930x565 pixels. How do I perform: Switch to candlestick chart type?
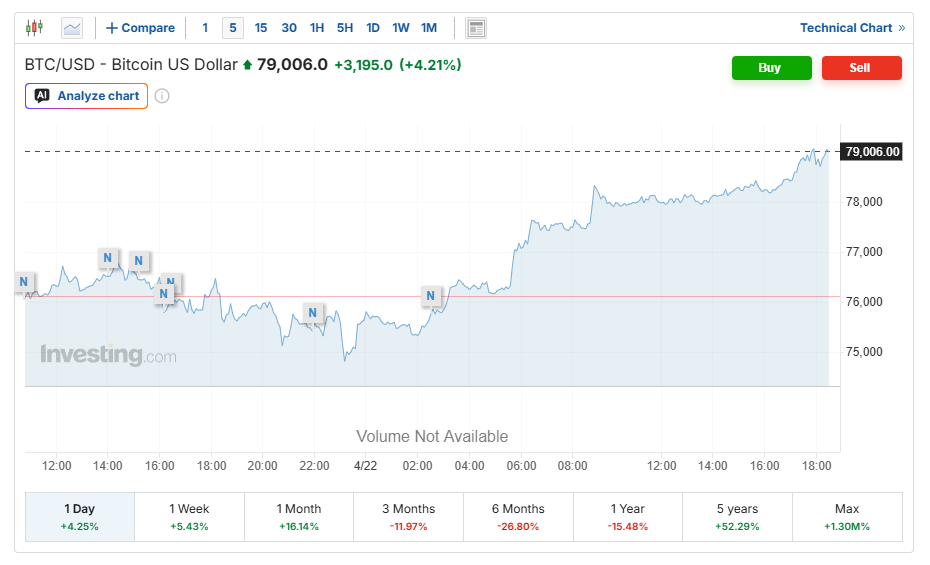point(35,28)
